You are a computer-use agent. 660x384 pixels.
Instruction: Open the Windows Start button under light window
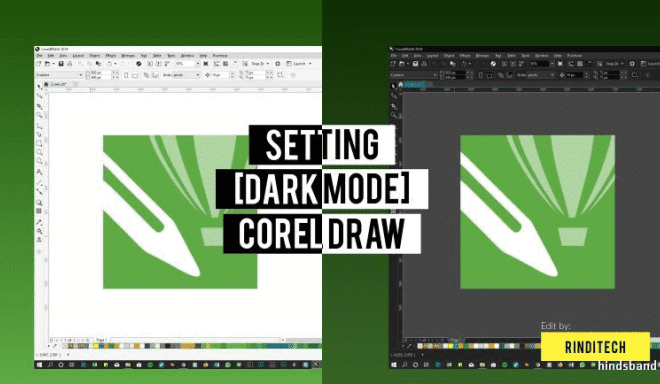pos(39,365)
